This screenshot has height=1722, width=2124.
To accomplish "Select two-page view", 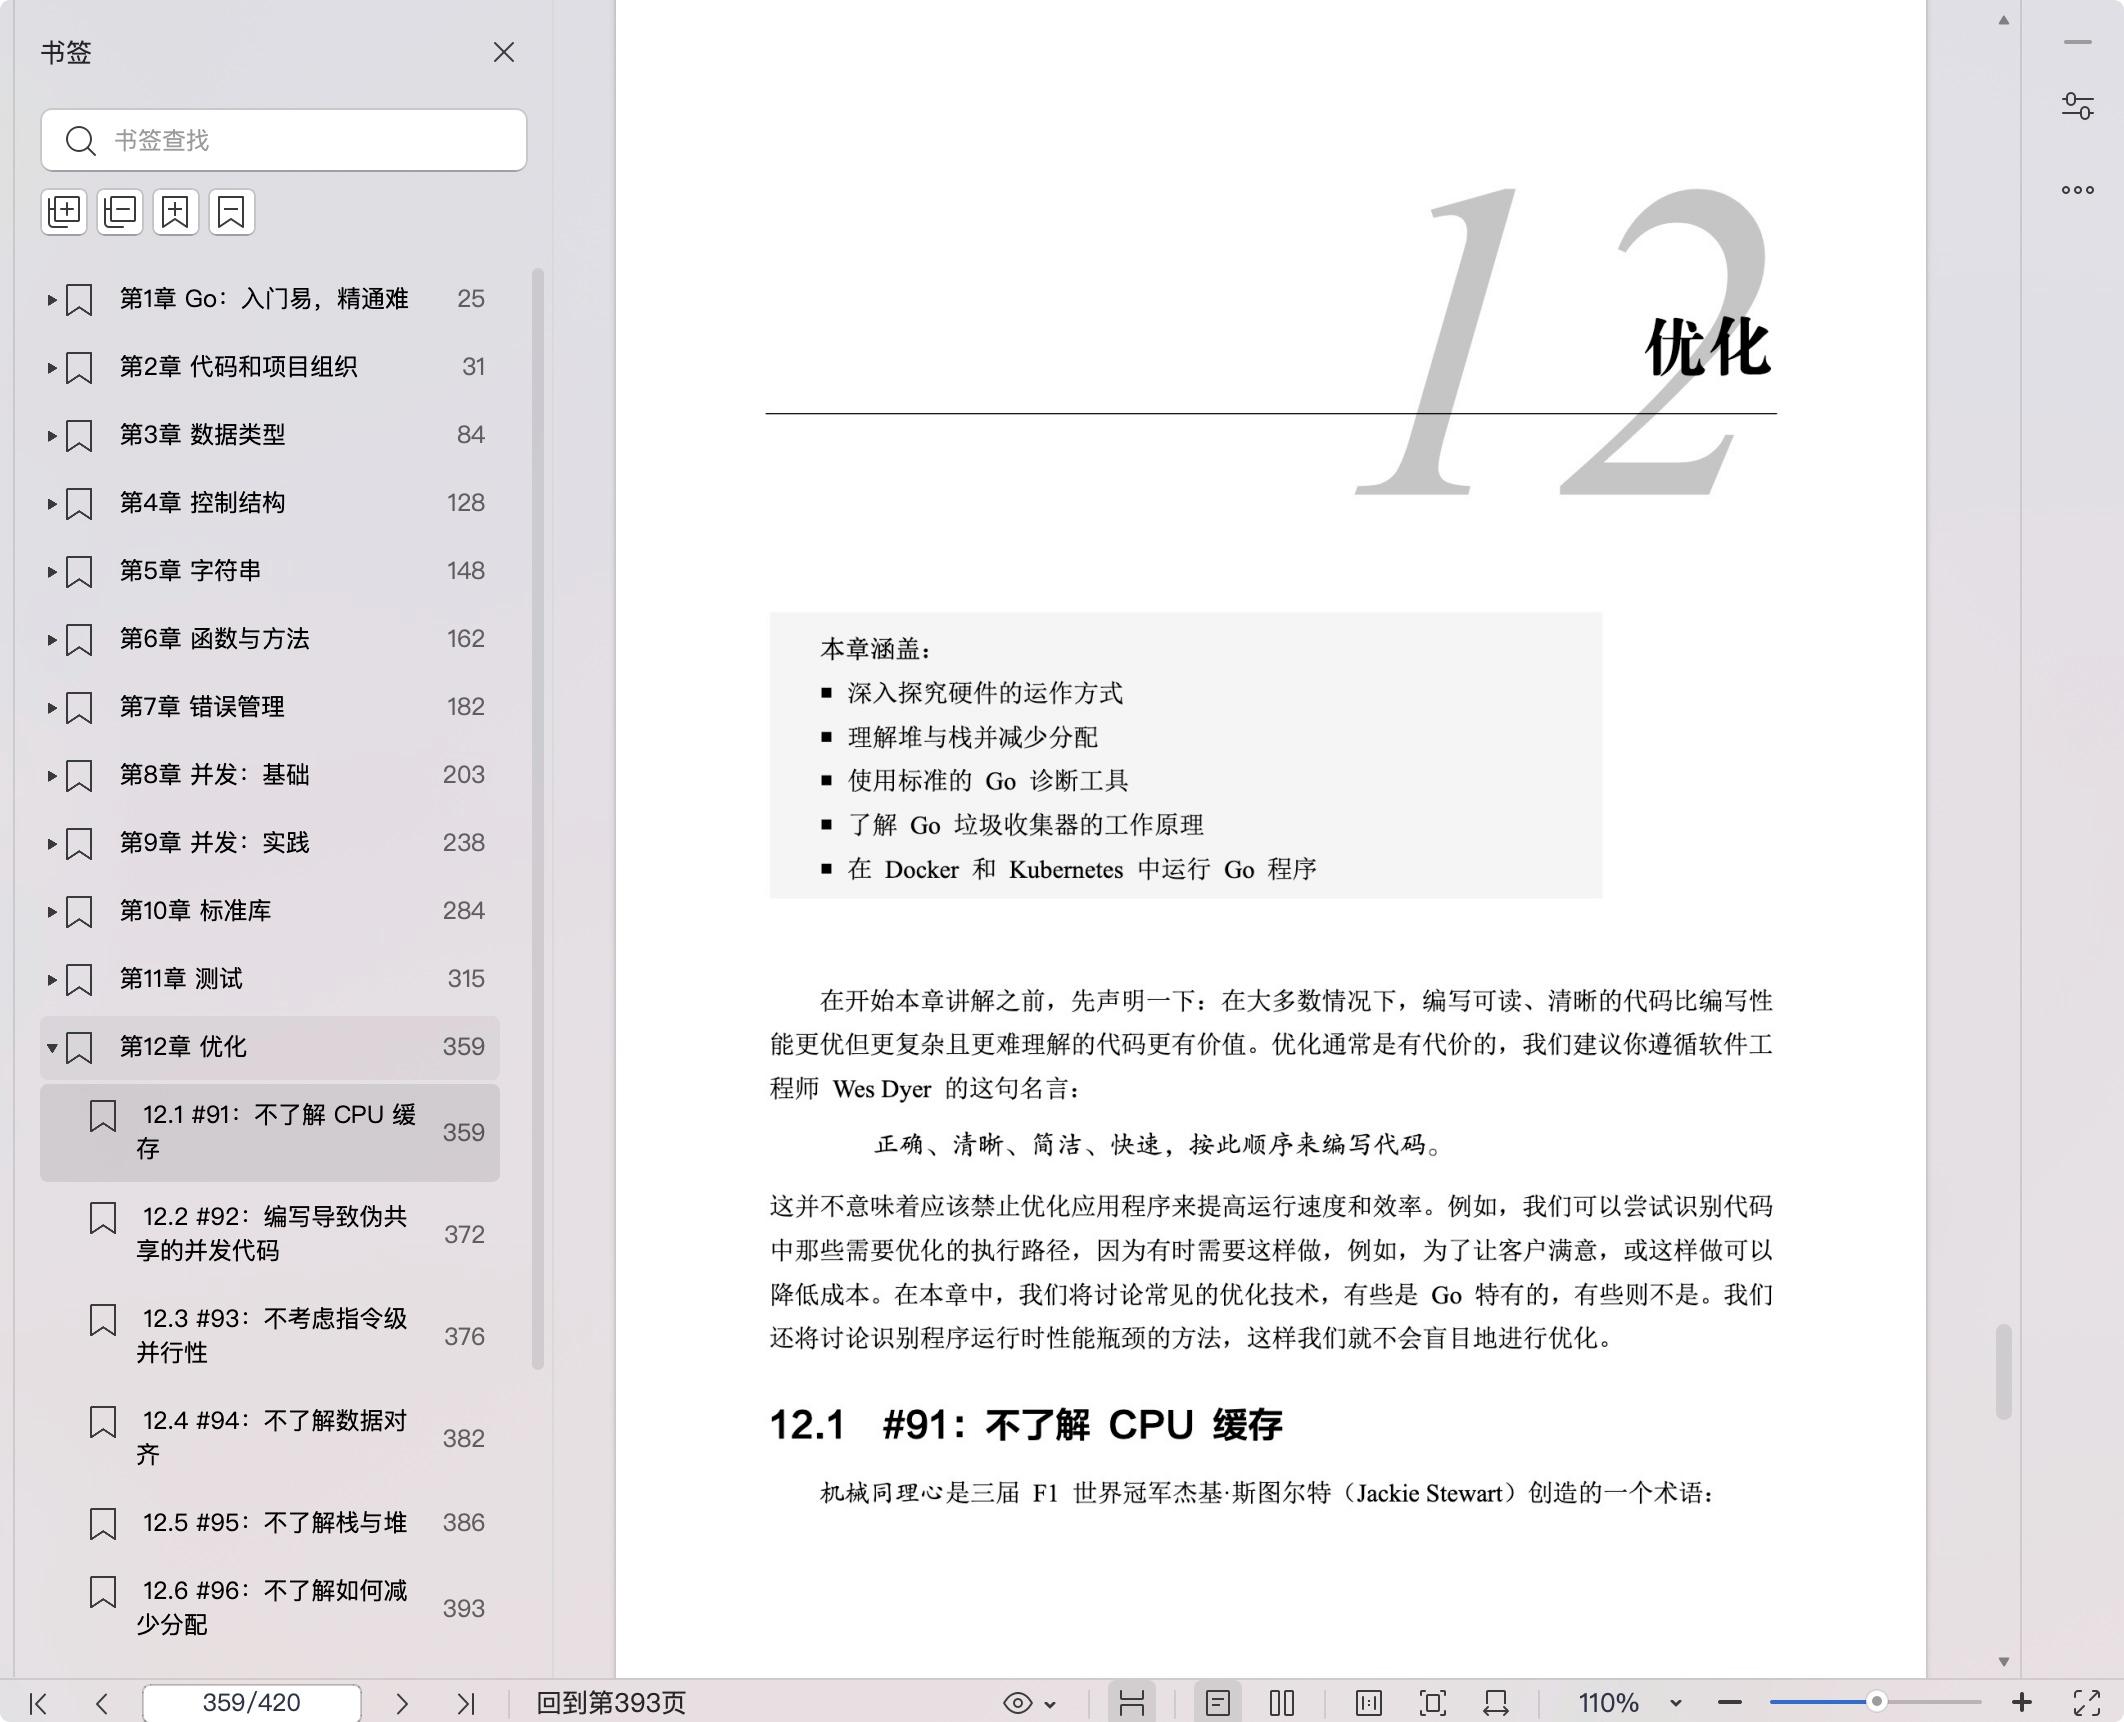I will tap(1282, 1703).
